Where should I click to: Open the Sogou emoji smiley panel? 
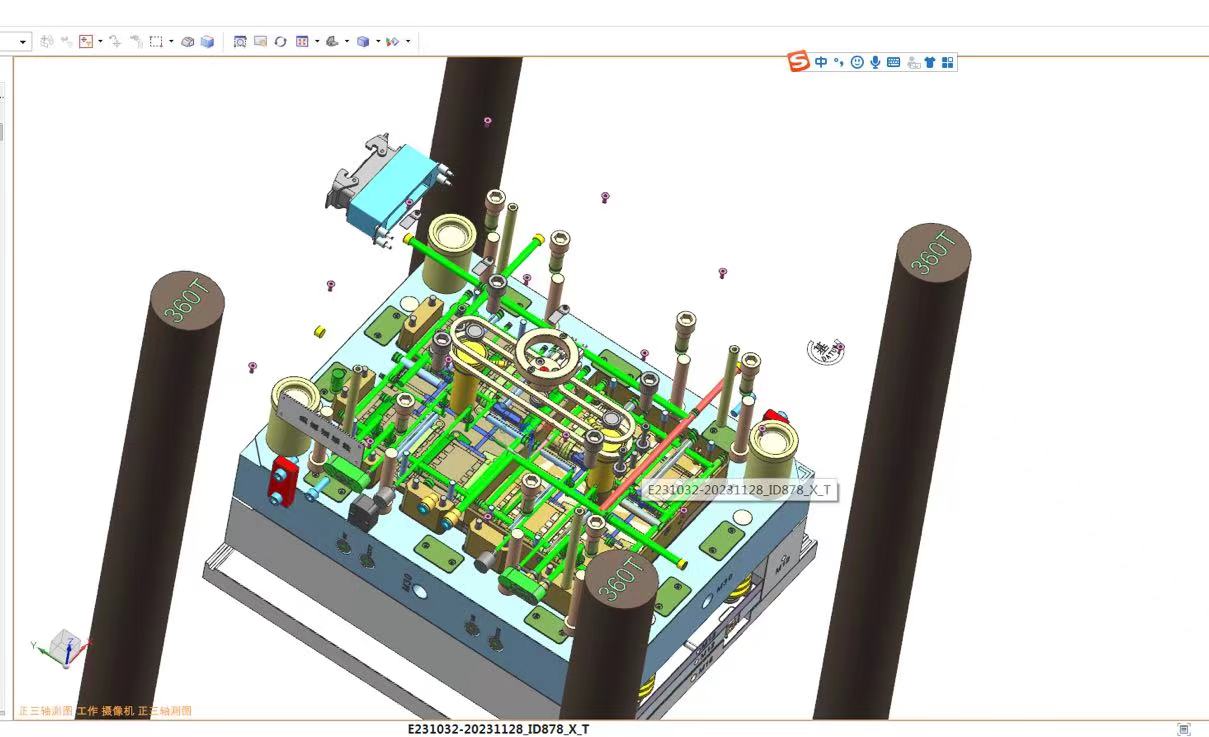(857, 62)
